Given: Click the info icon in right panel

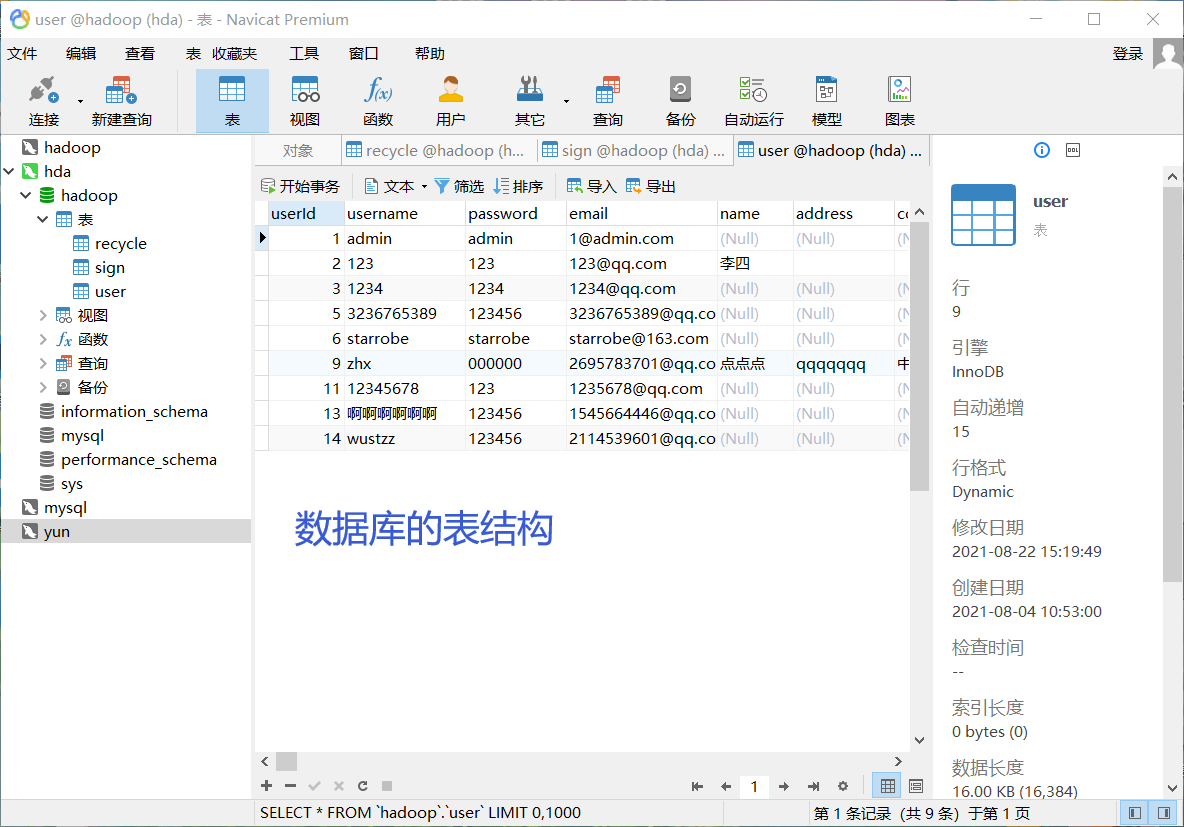Looking at the screenshot, I should pyautogui.click(x=1041, y=150).
